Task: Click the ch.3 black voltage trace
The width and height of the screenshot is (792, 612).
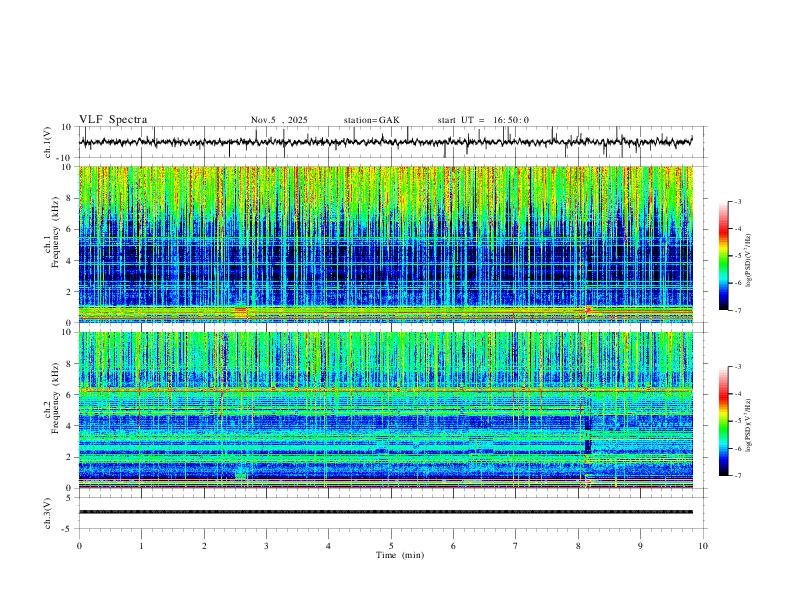Action: pyautogui.click(x=385, y=512)
